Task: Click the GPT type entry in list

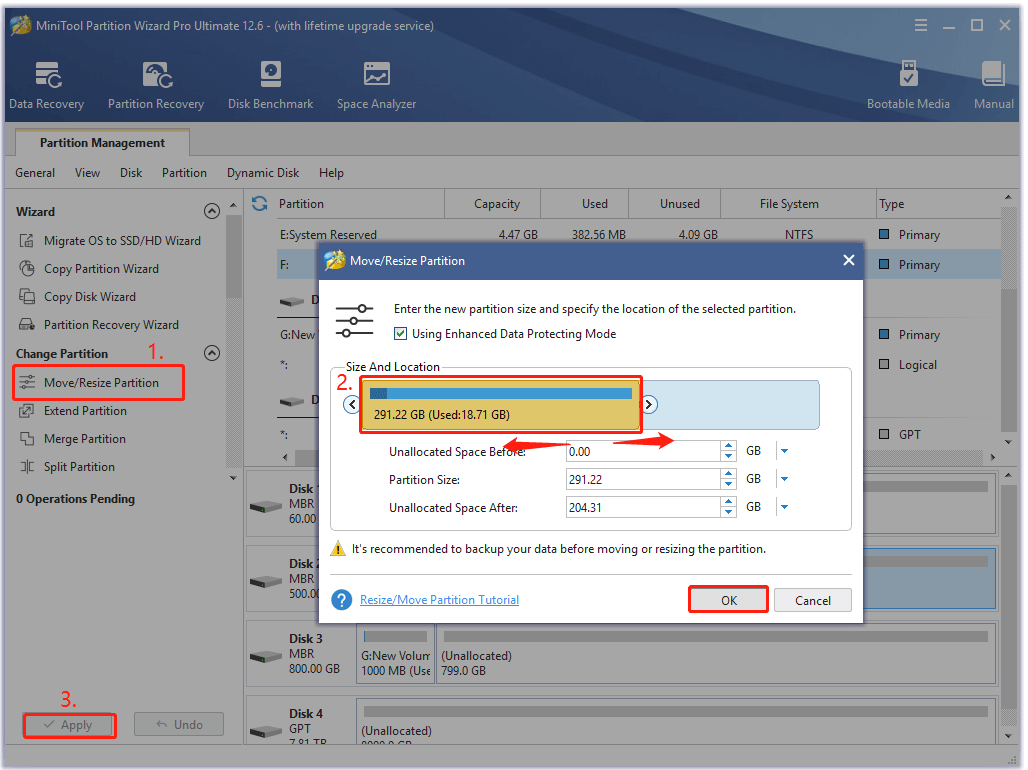Action: point(900,434)
